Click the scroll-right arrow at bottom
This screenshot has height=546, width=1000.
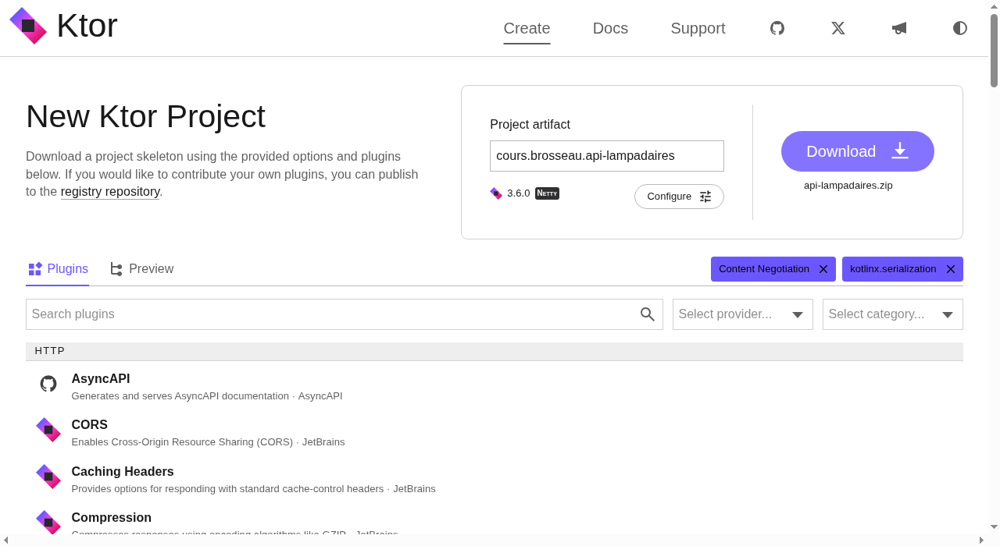click(x=981, y=540)
